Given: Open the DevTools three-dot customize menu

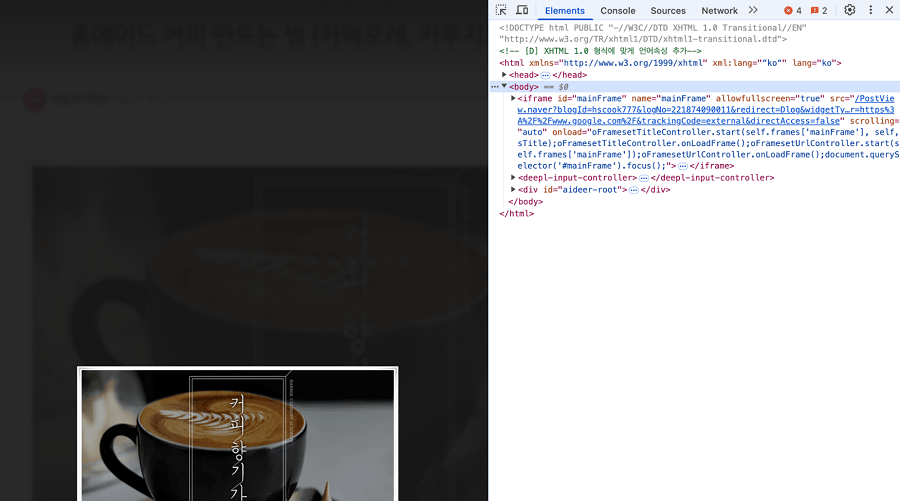Looking at the screenshot, I should (871, 10).
